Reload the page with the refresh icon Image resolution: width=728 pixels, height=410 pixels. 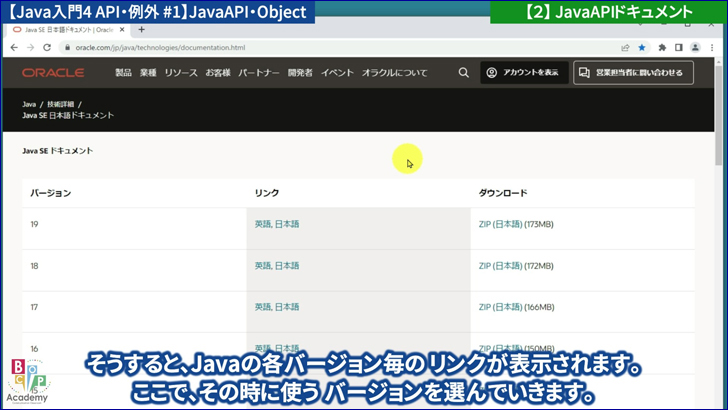pyautogui.click(x=47, y=47)
